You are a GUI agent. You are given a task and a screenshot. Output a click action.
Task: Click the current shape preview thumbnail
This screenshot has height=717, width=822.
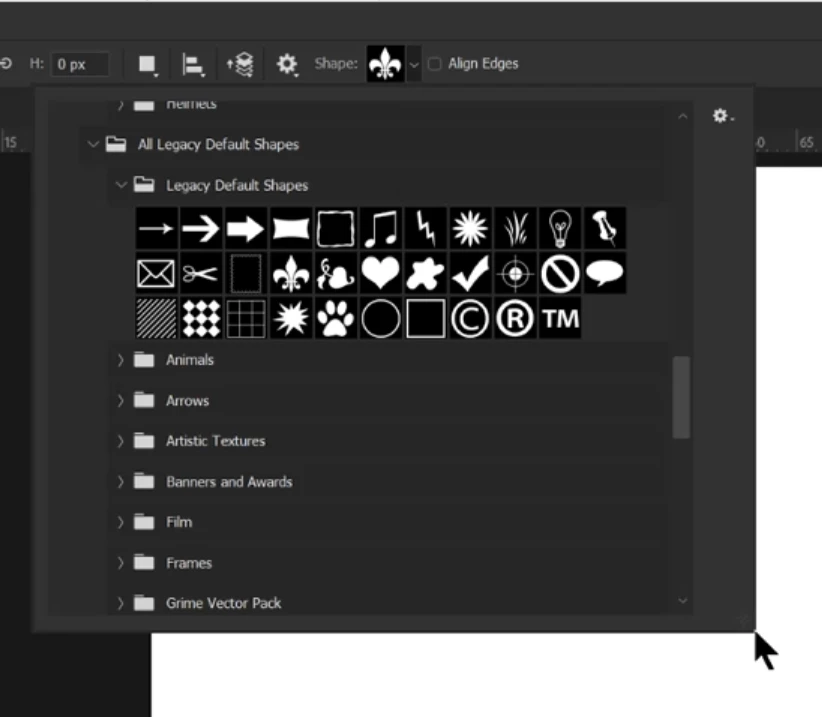pos(386,64)
